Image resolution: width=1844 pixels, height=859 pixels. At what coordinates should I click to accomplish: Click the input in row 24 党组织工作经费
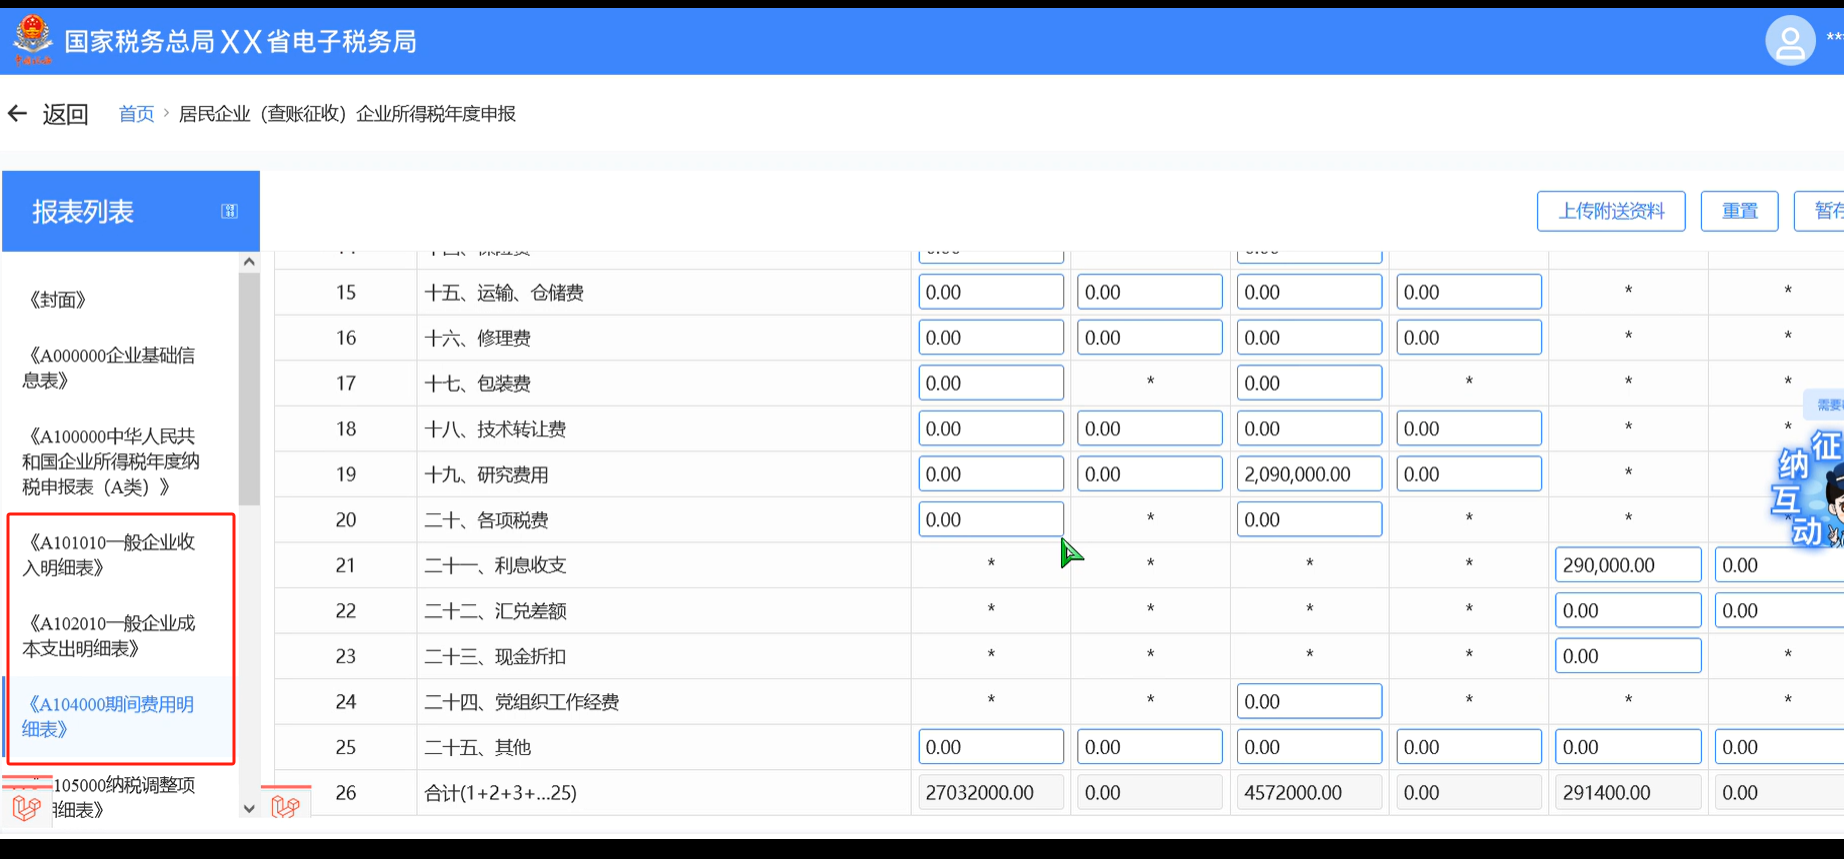pyautogui.click(x=1309, y=702)
